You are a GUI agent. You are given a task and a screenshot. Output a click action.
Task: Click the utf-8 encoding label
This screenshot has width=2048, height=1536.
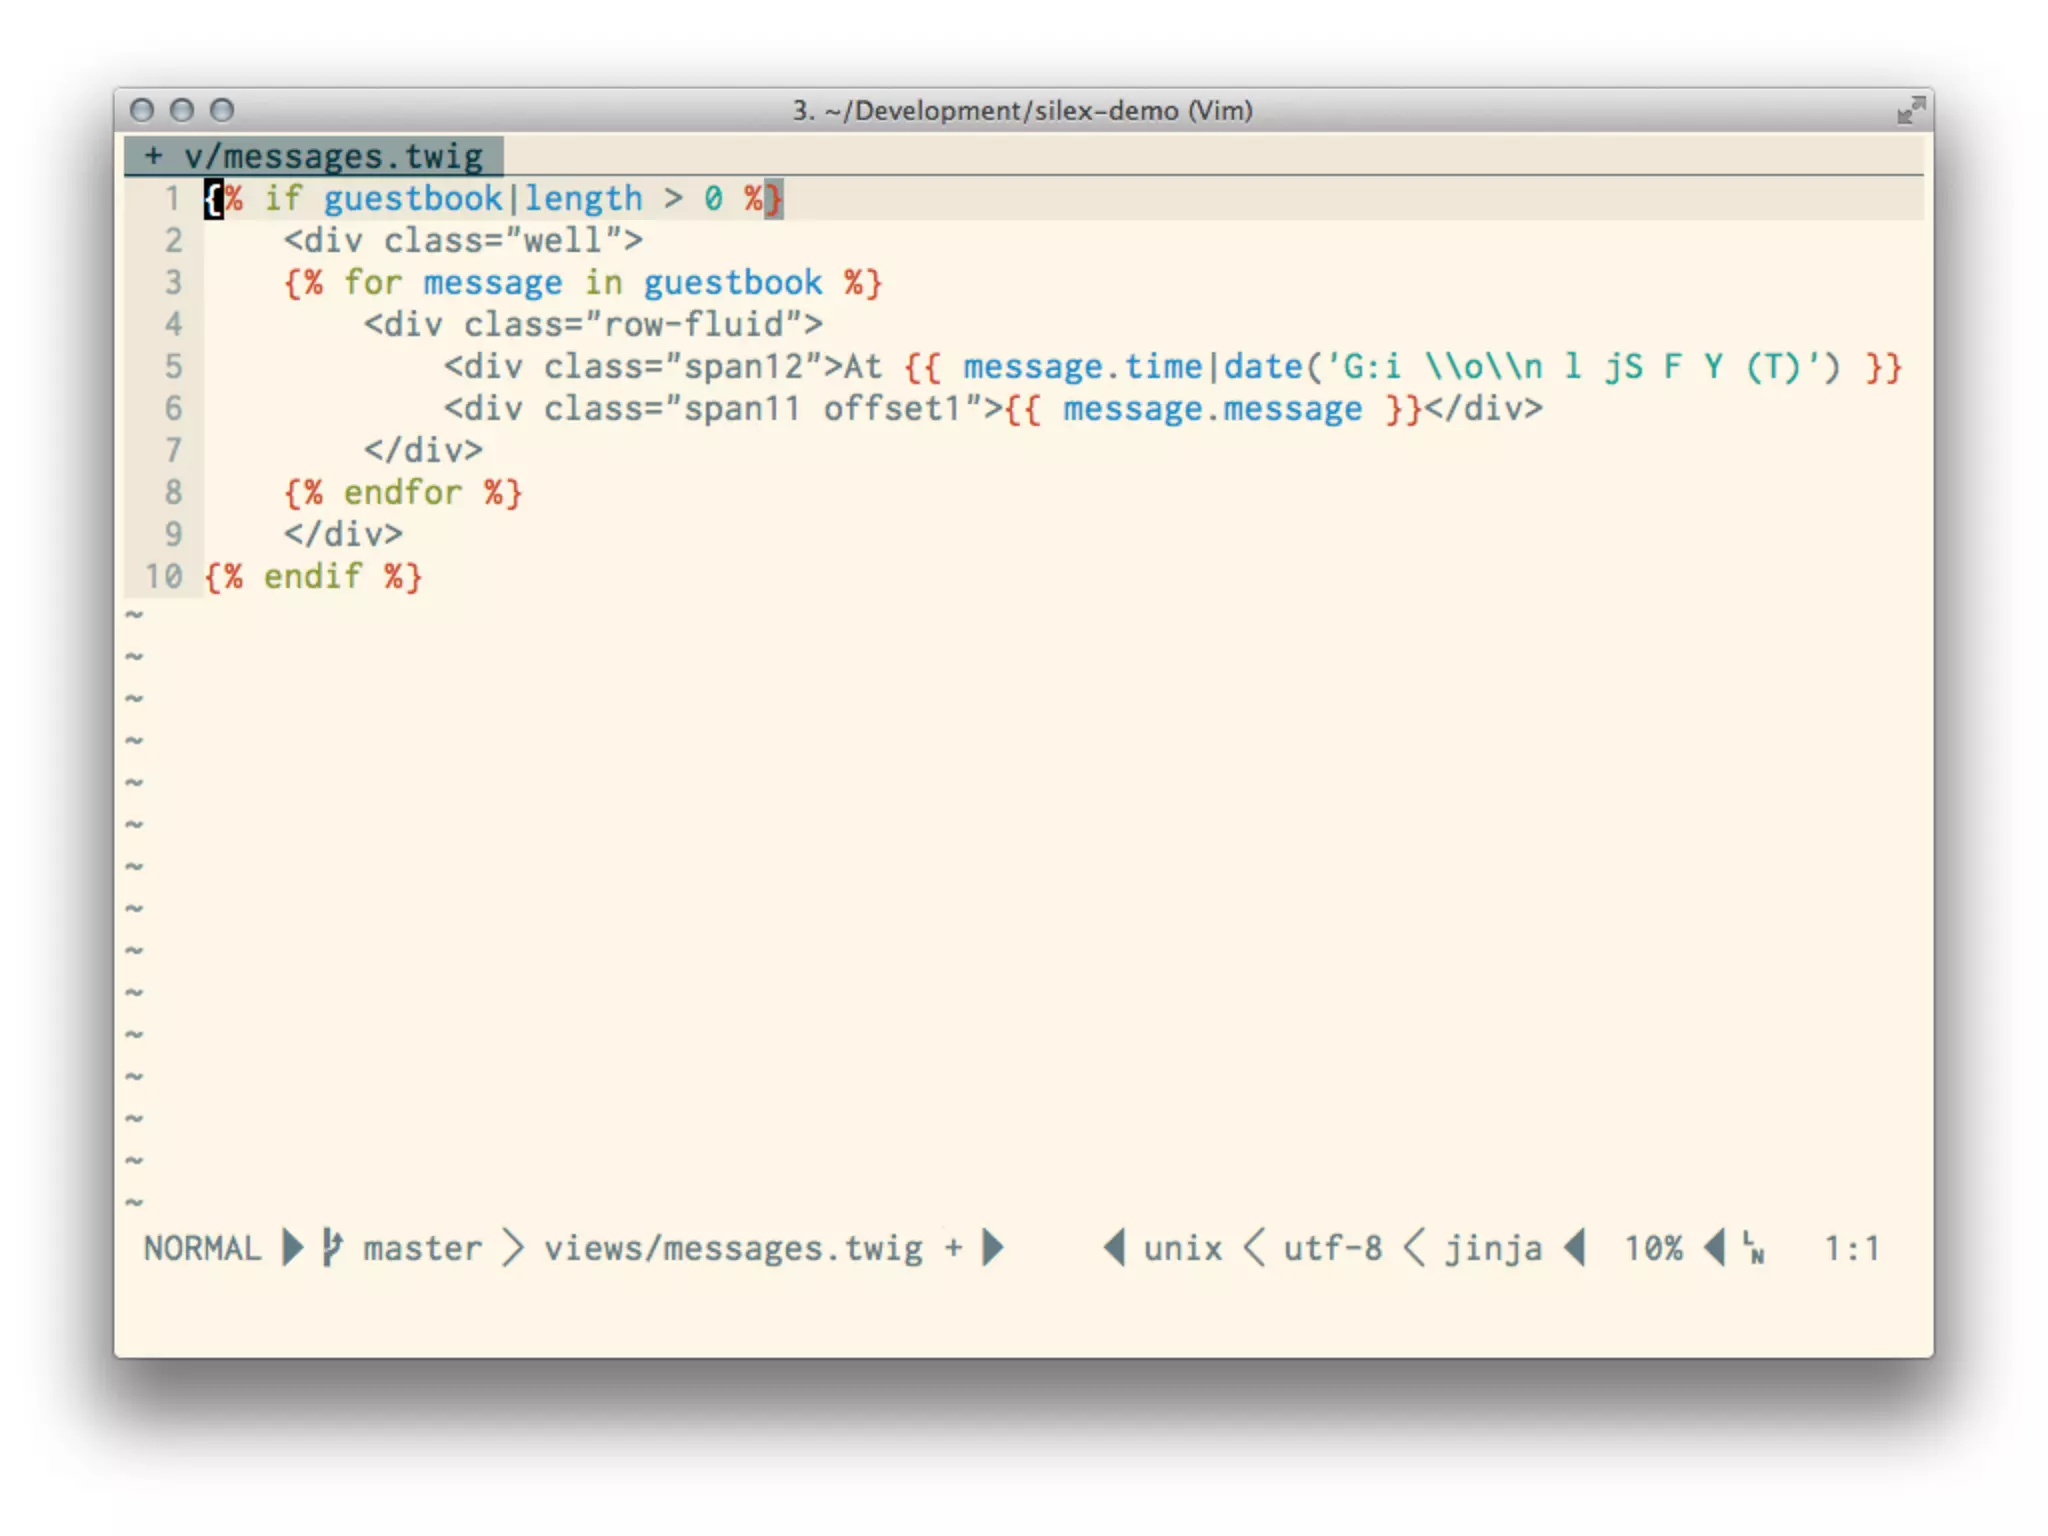pos(1333,1247)
